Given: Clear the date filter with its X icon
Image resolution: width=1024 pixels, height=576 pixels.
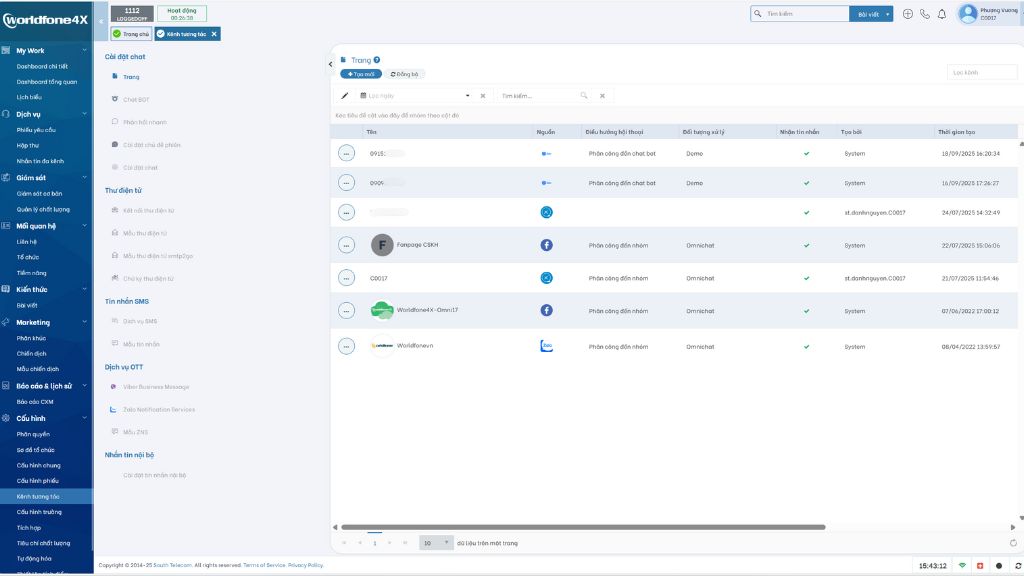Looking at the screenshot, I should [483, 96].
